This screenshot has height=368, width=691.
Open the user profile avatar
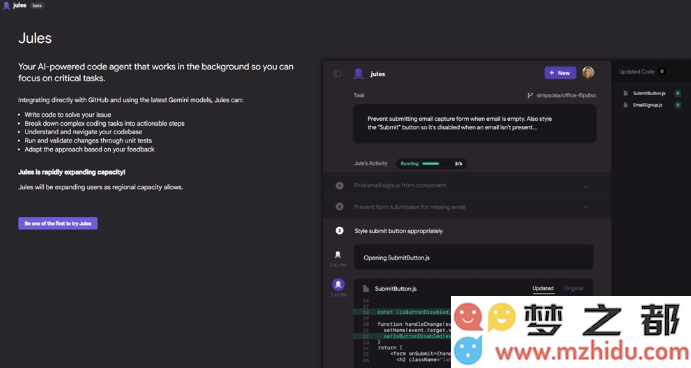pyautogui.click(x=588, y=72)
